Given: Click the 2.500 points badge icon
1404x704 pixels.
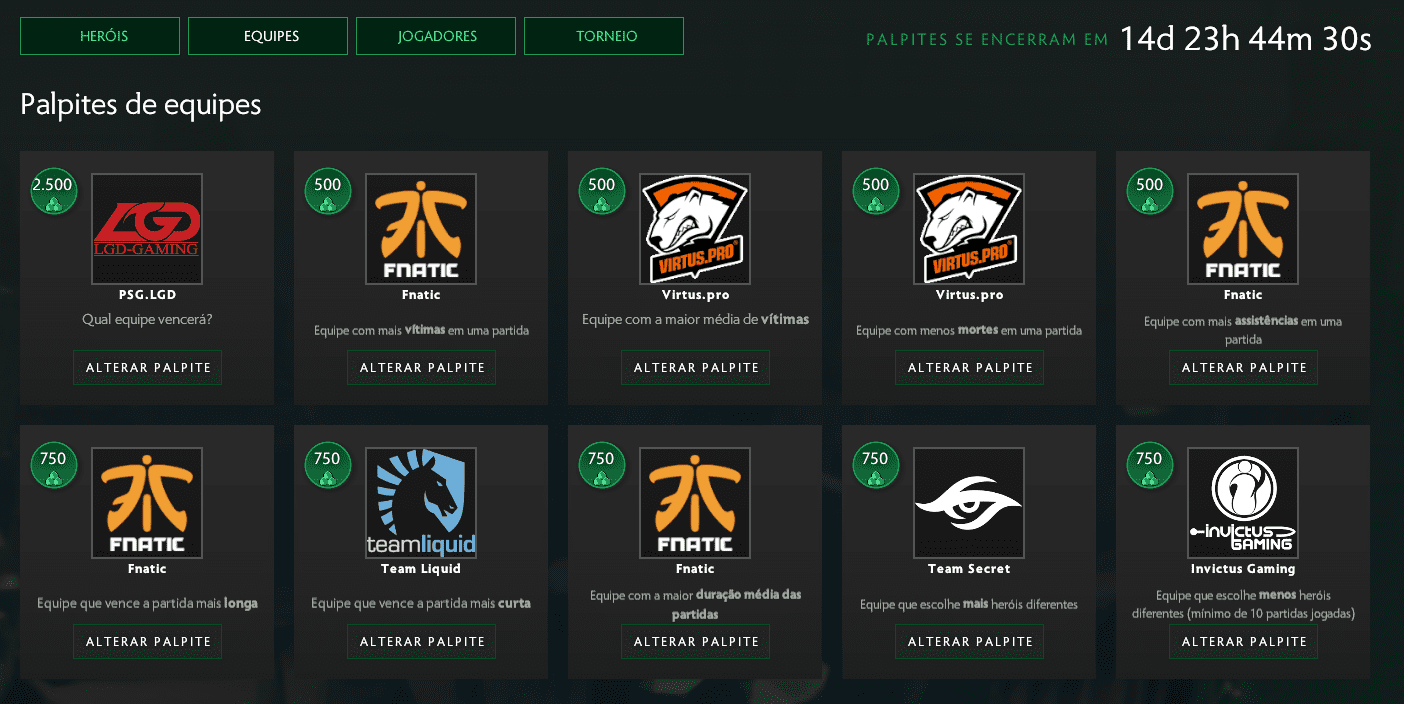Looking at the screenshot, I should point(53,191).
